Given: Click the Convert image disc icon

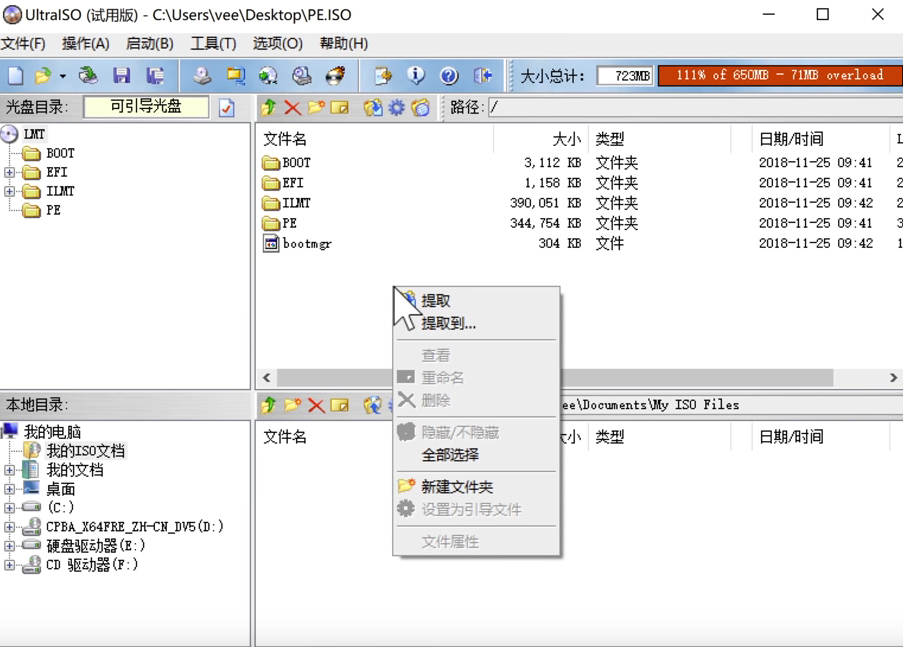Looking at the screenshot, I should click(268, 75).
